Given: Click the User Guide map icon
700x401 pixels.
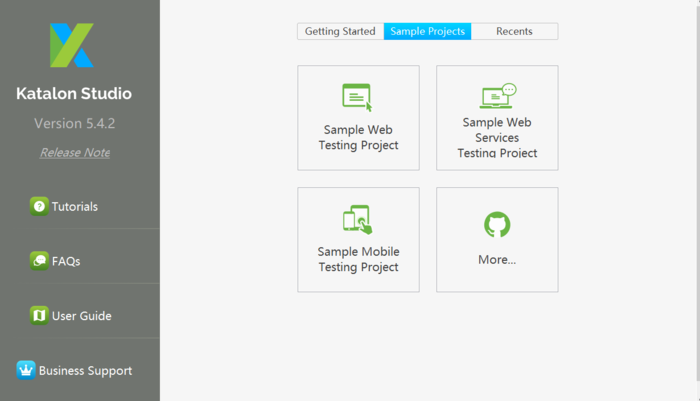Looking at the screenshot, I should pos(39,315).
